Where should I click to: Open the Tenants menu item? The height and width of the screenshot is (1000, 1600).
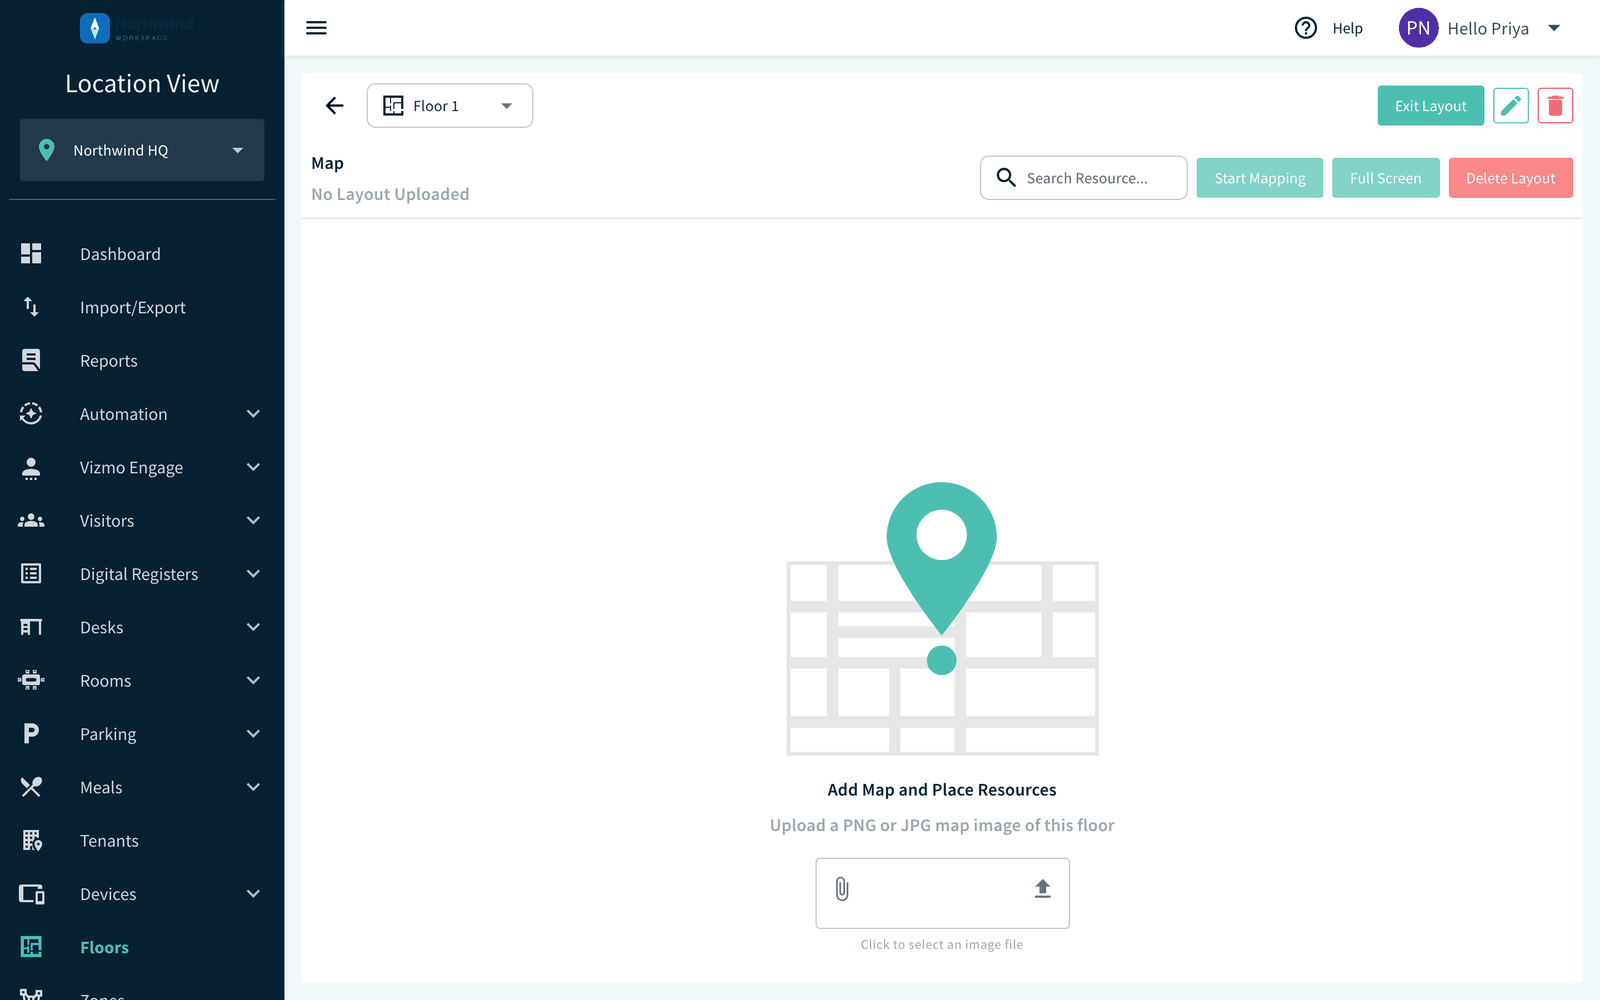click(142, 840)
